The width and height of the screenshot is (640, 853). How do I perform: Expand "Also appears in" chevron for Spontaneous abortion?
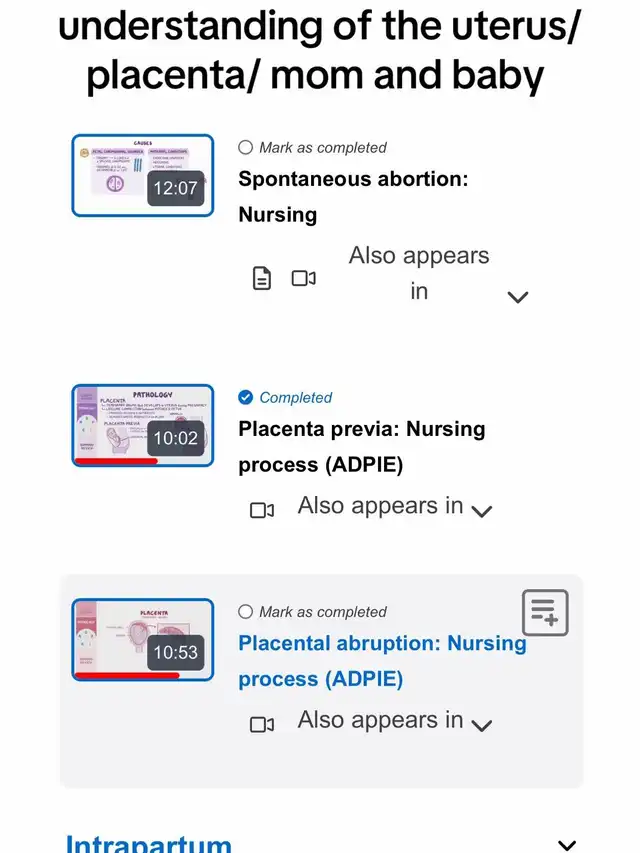(517, 297)
